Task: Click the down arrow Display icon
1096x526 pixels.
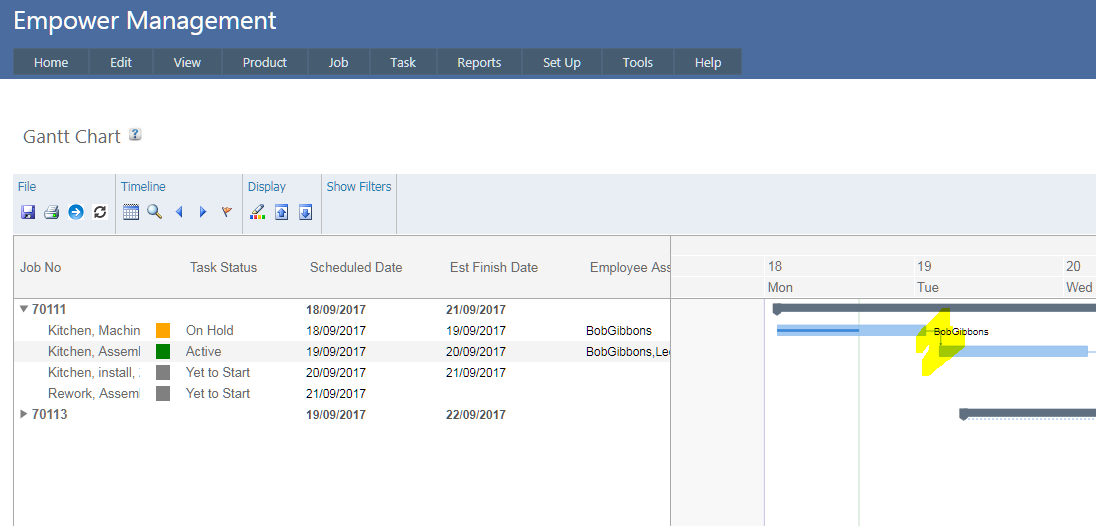Action: [306, 212]
